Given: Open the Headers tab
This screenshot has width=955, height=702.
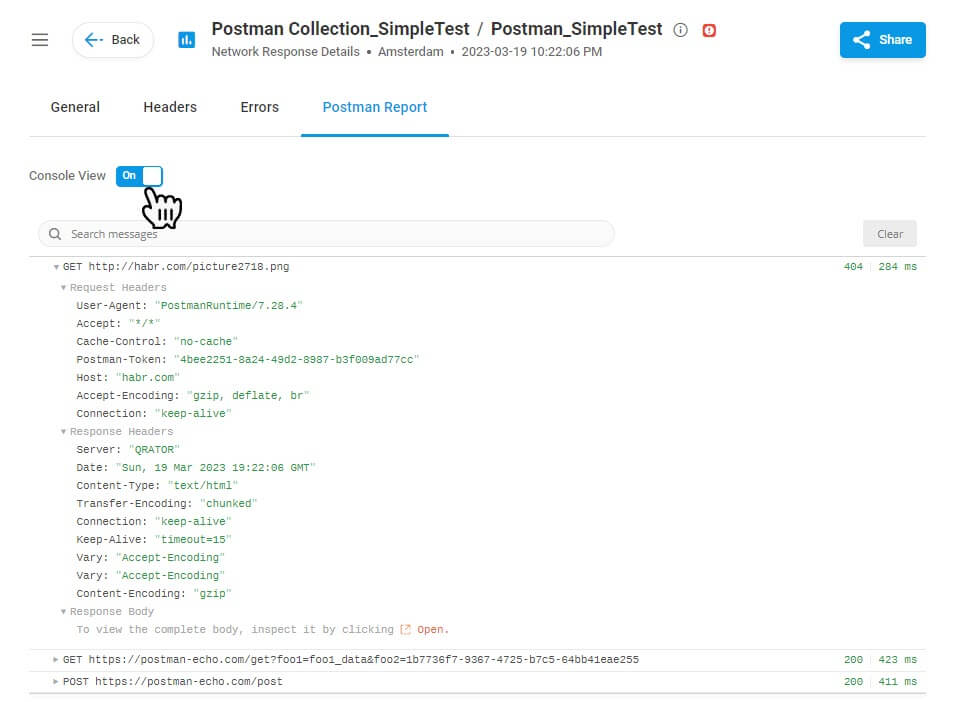Looking at the screenshot, I should (170, 107).
